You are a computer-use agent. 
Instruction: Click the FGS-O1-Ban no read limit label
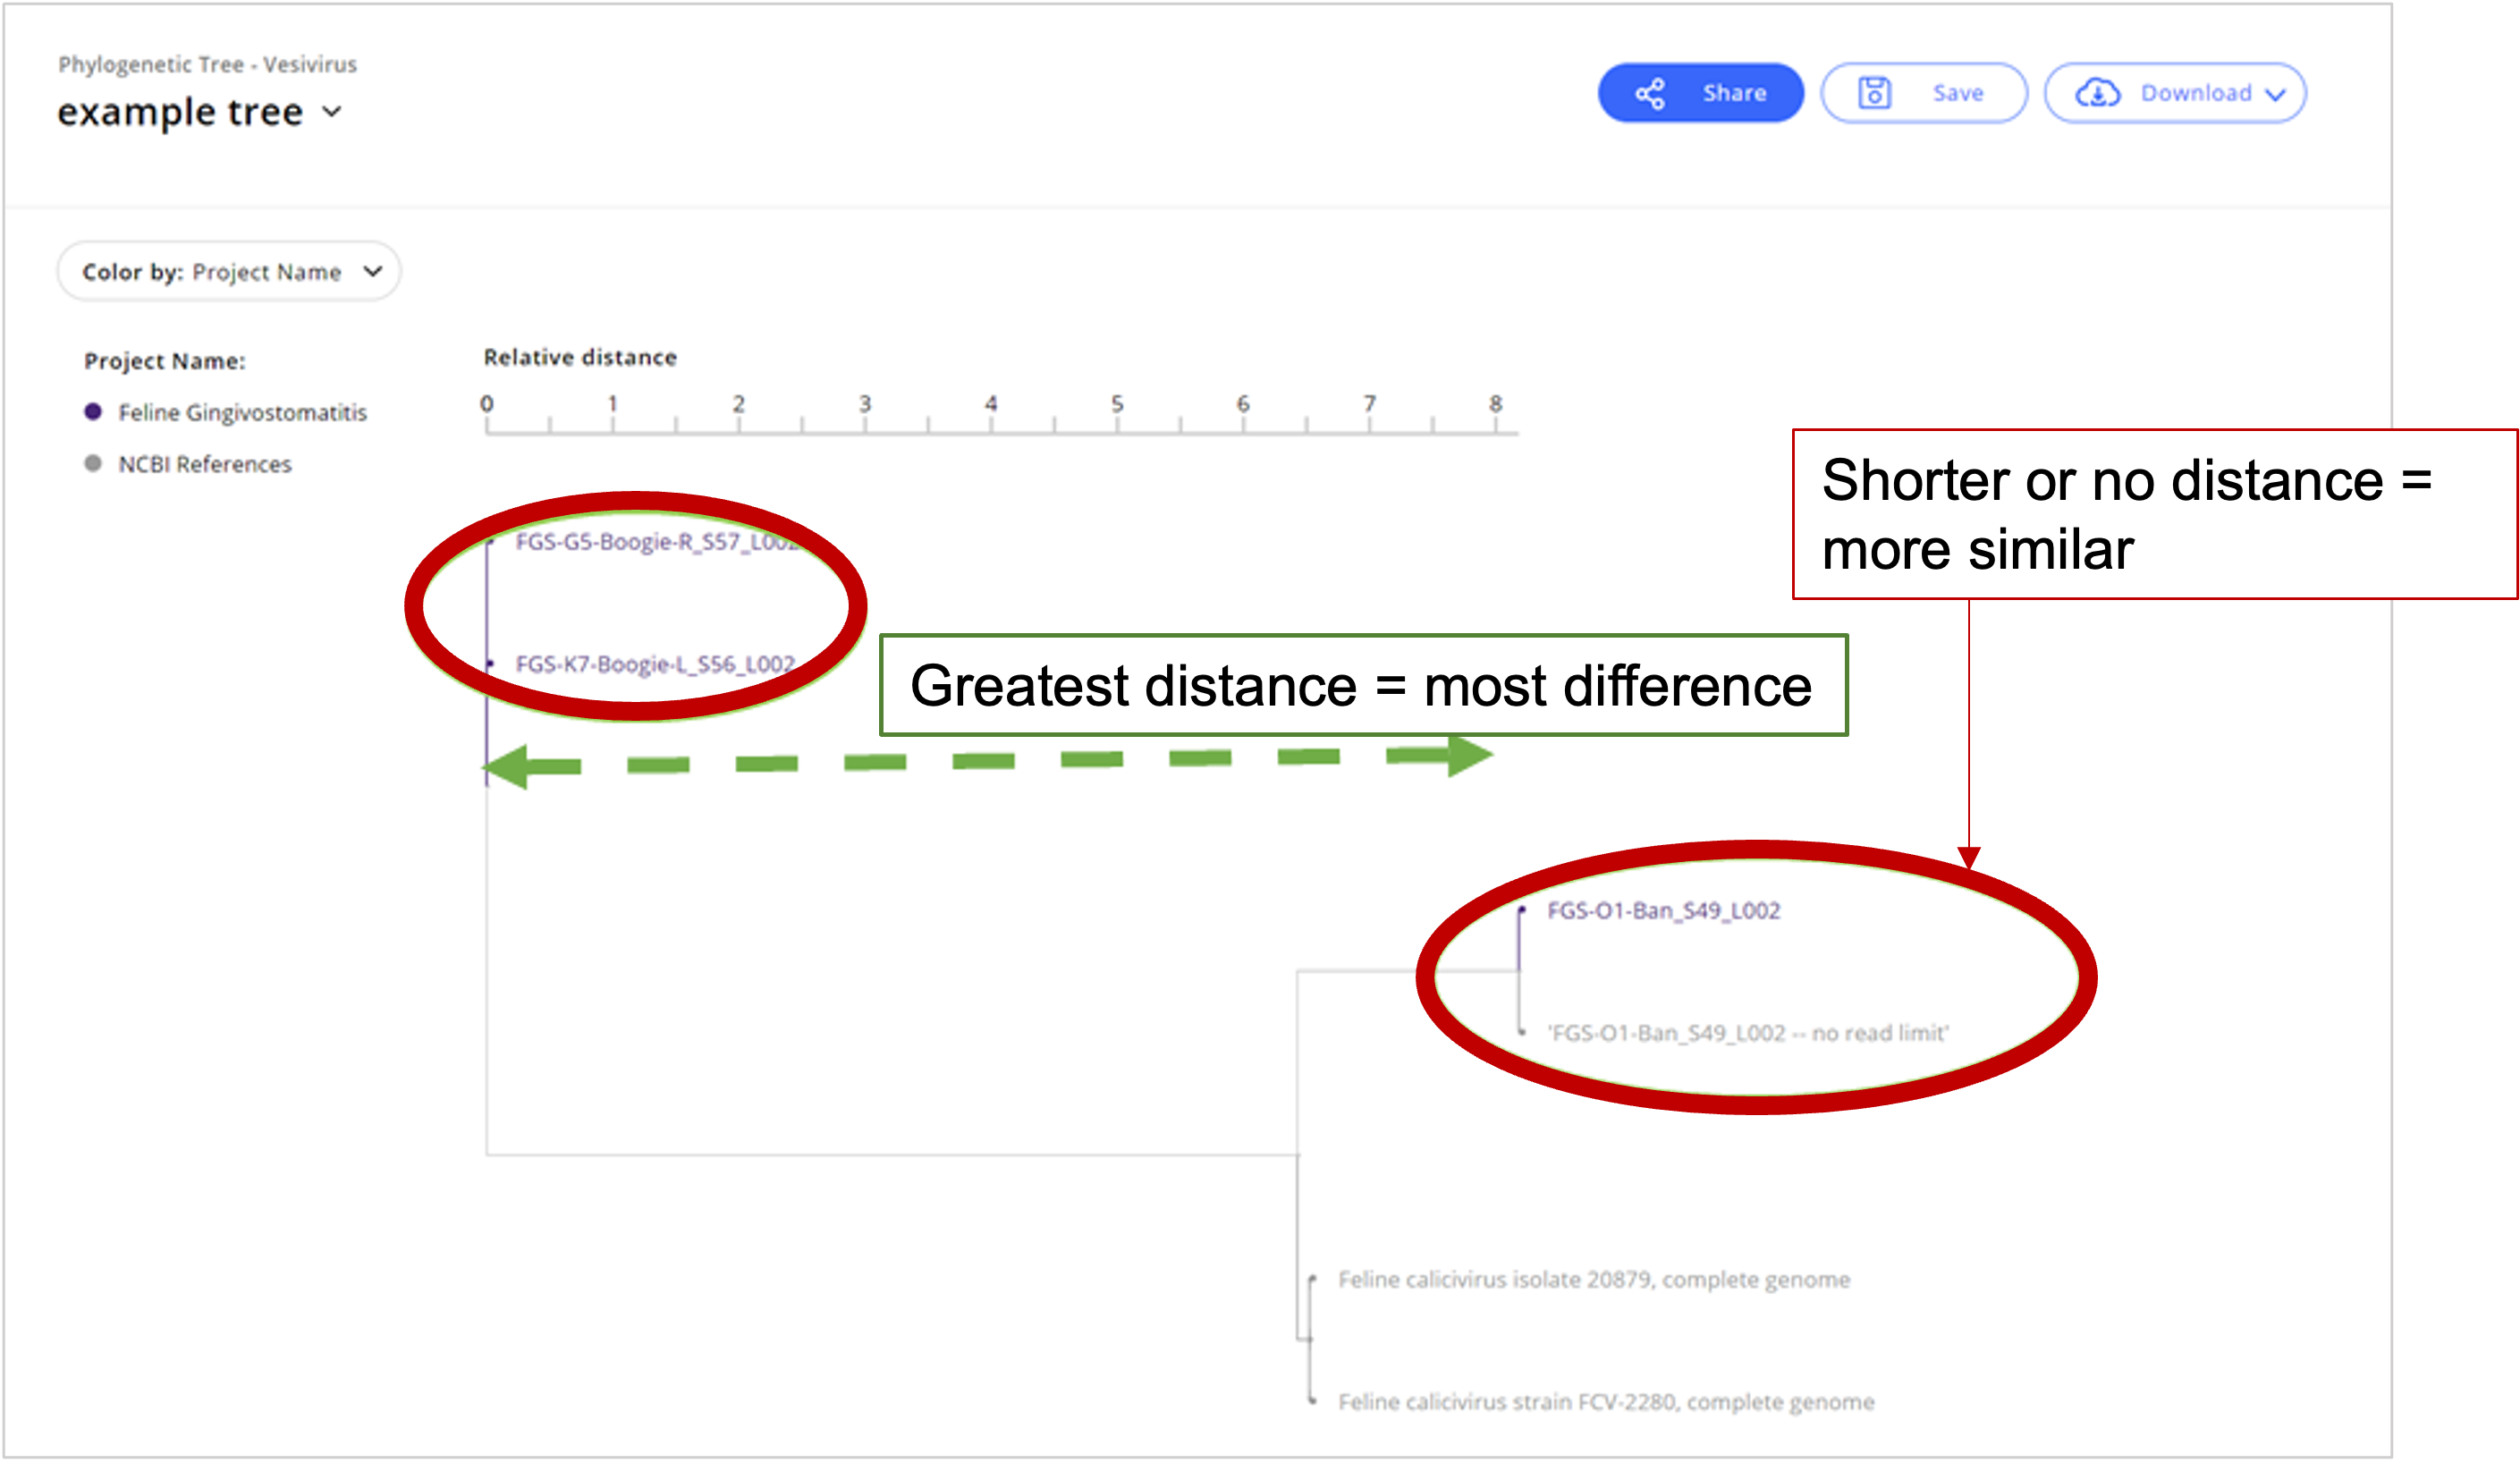pyautogui.click(x=1747, y=1033)
